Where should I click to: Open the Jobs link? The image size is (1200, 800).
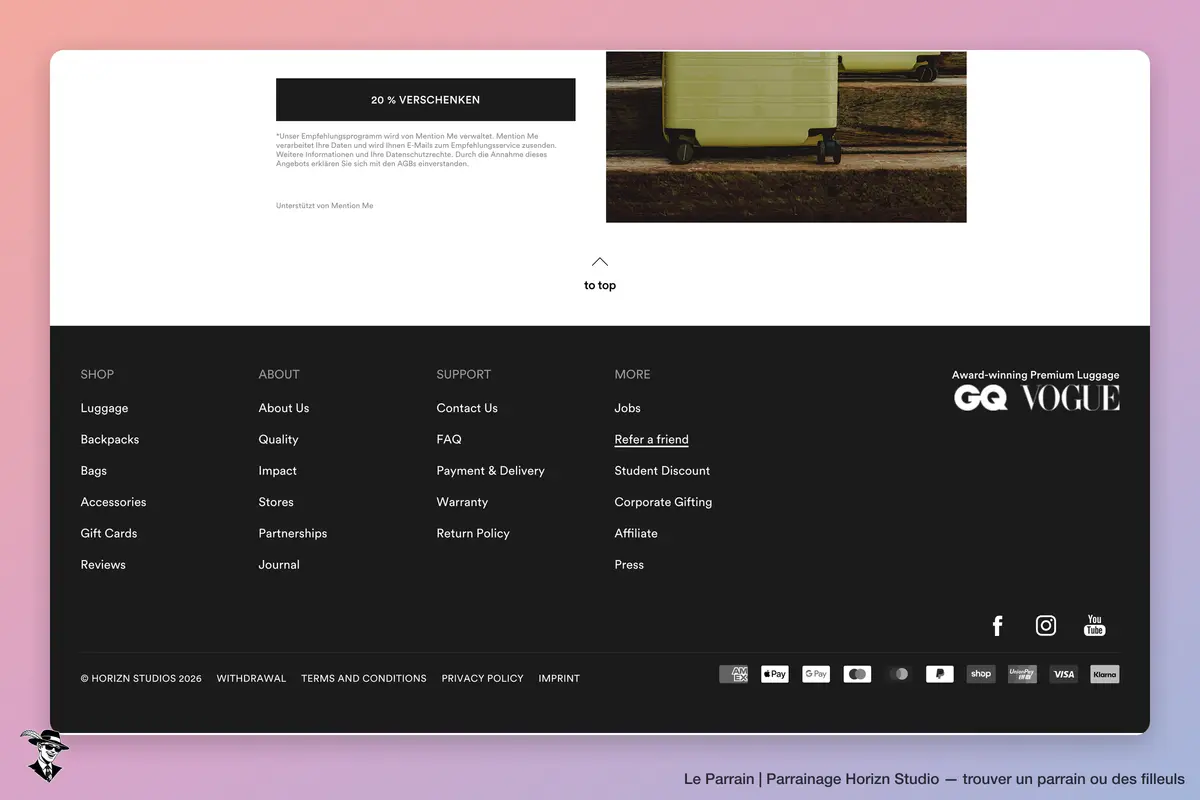628,408
